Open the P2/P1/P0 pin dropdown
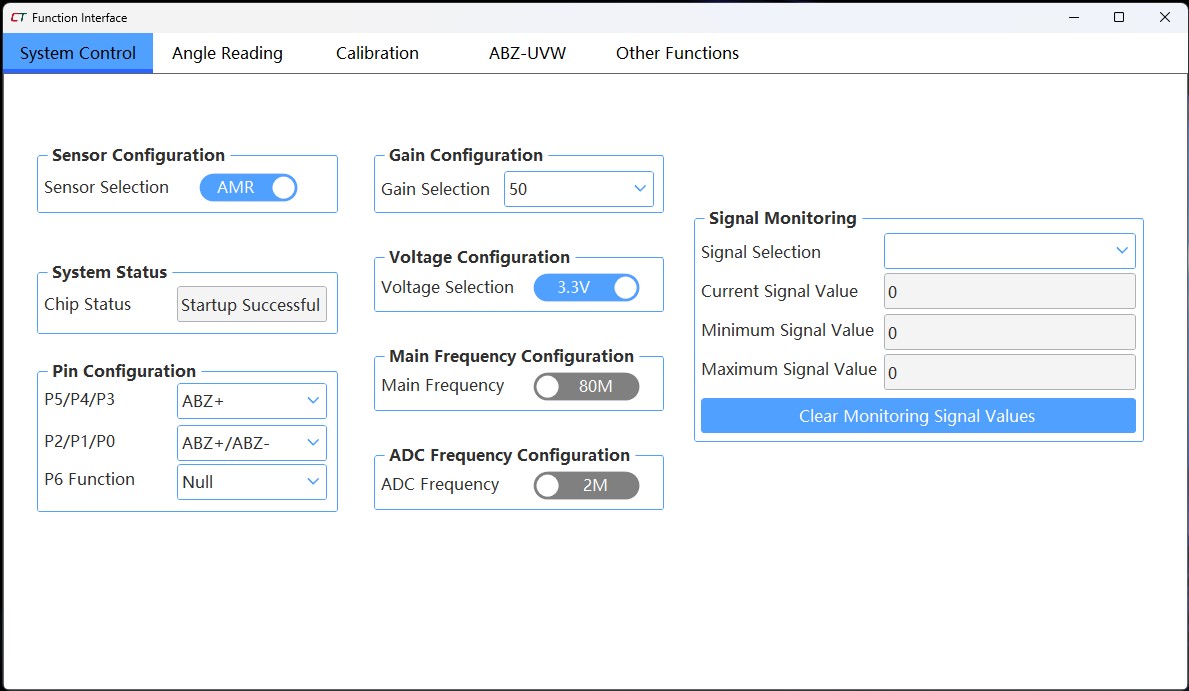Screen dimensions: 1189x691 pyautogui.click(x=251, y=442)
